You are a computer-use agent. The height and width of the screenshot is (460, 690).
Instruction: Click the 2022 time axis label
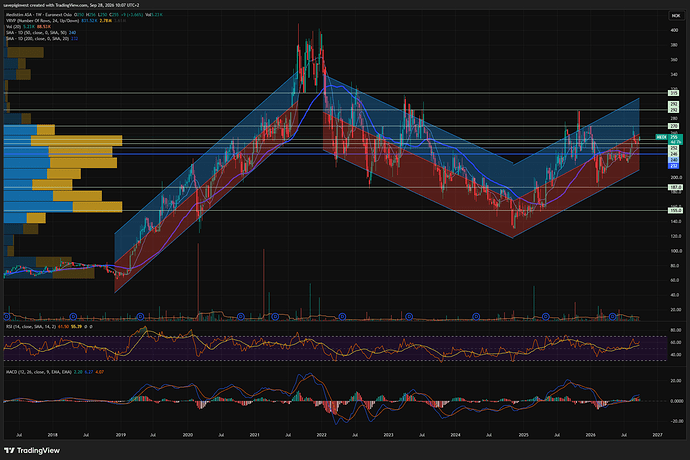coord(321,435)
